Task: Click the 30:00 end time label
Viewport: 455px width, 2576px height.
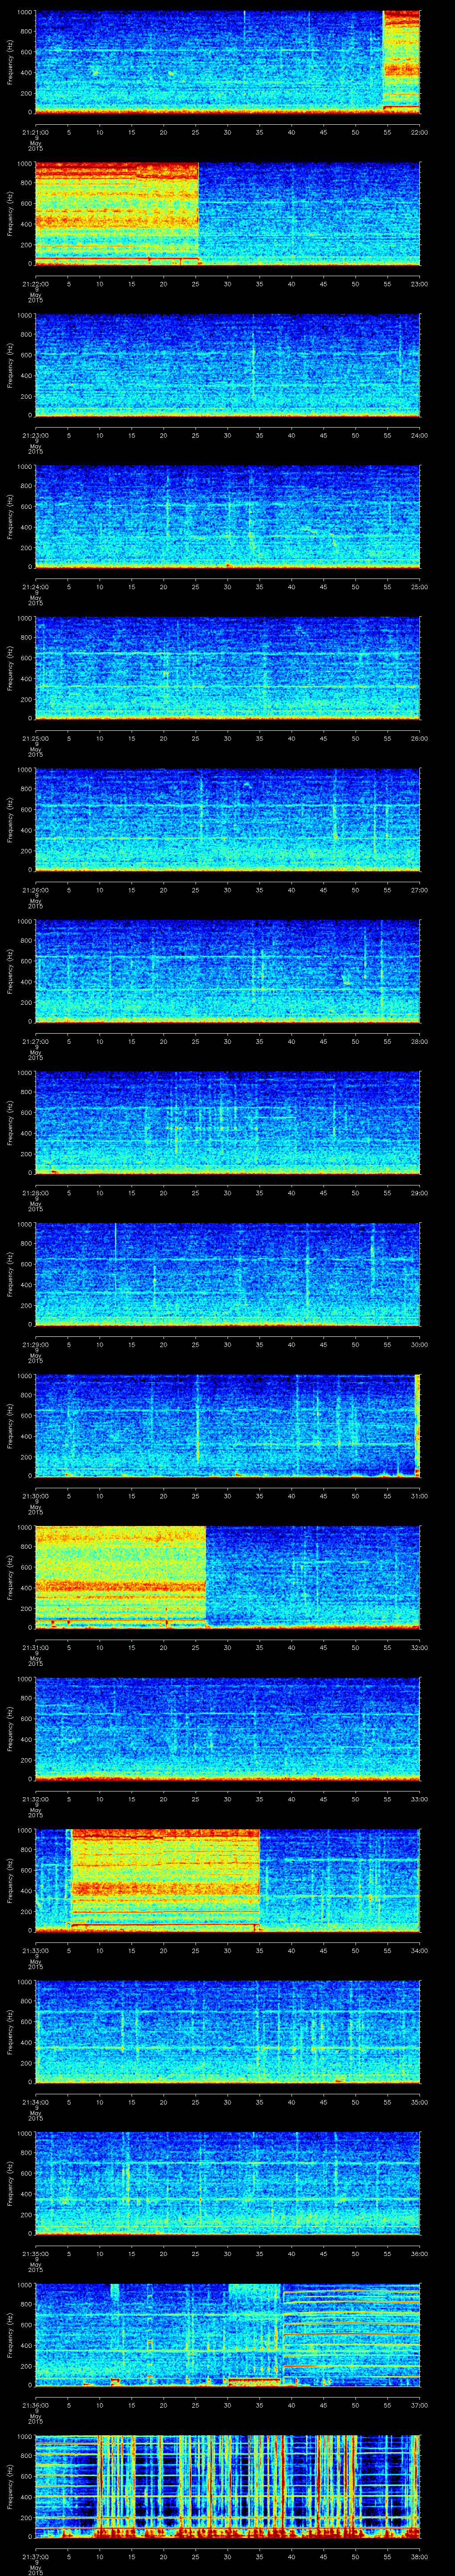Action: click(419, 1345)
